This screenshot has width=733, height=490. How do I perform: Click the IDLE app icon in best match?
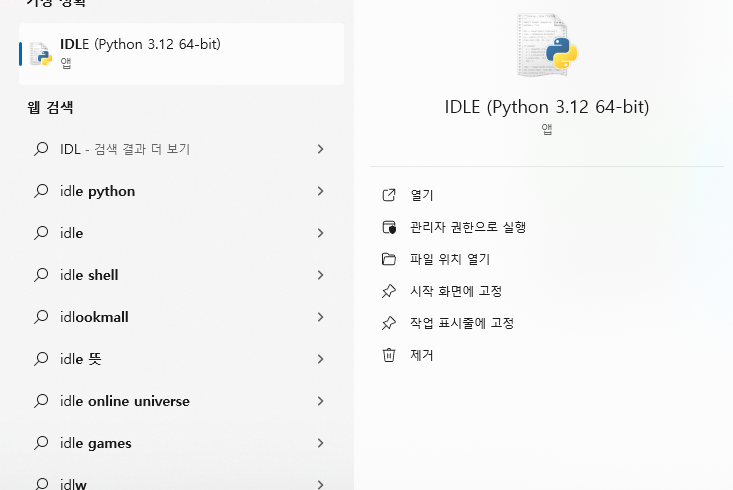pos(41,54)
